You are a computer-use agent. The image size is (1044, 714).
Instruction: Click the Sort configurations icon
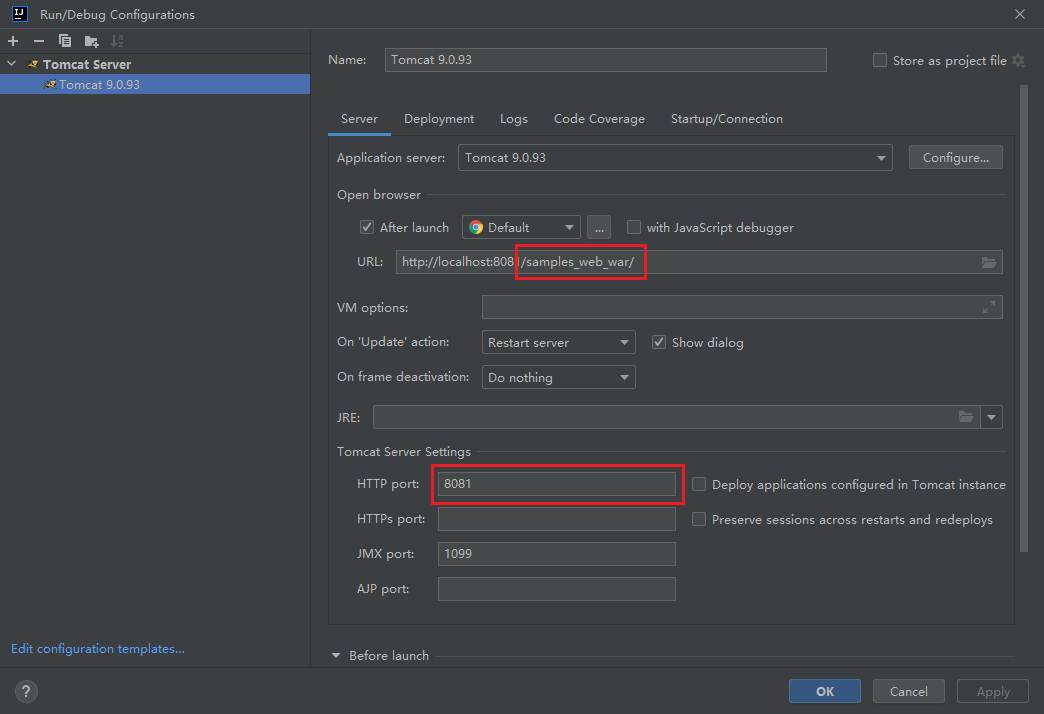pyautogui.click(x=117, y=41)
